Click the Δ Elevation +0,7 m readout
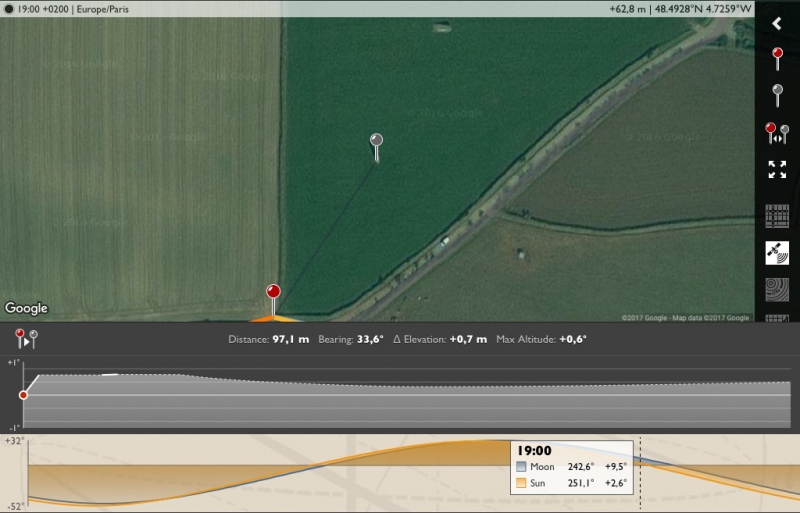Image resolution: width=800 pixels, height=513 pixels. click(440, 339)
